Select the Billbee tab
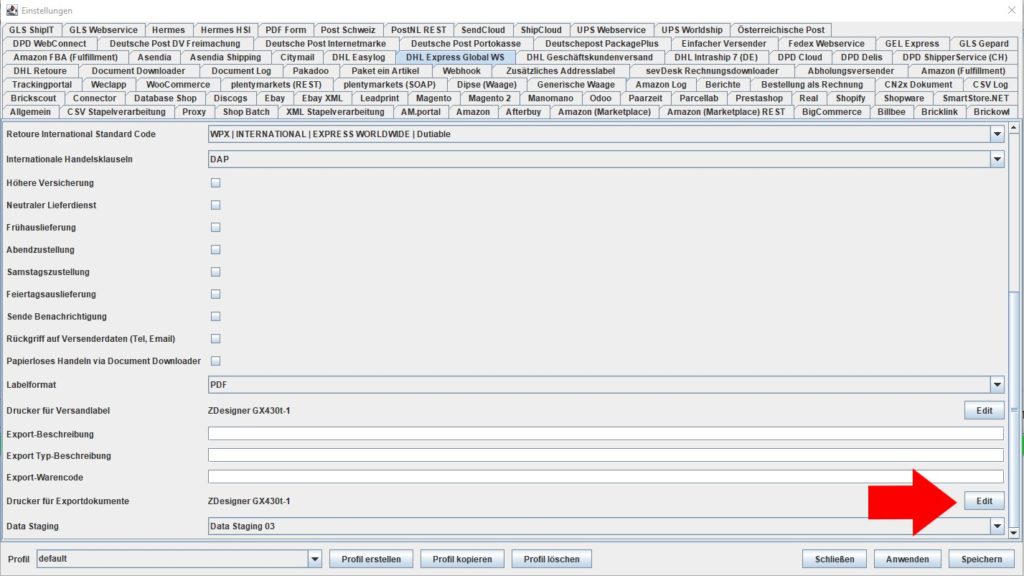This screenshot has width=1024, height=576. click(891, 112)
